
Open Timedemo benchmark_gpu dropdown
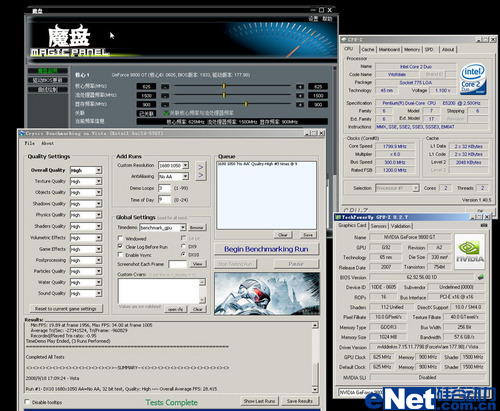(183, 228)
